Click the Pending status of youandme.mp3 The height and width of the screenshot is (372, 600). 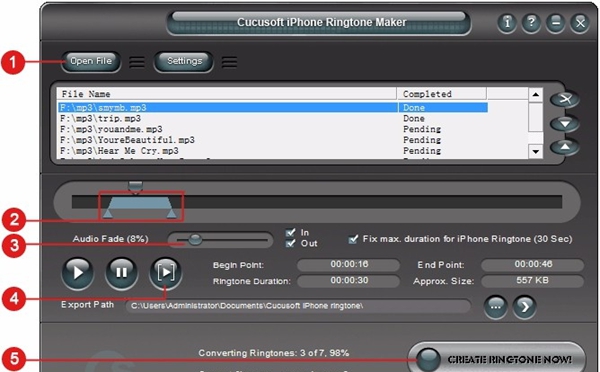click(422, 129)
